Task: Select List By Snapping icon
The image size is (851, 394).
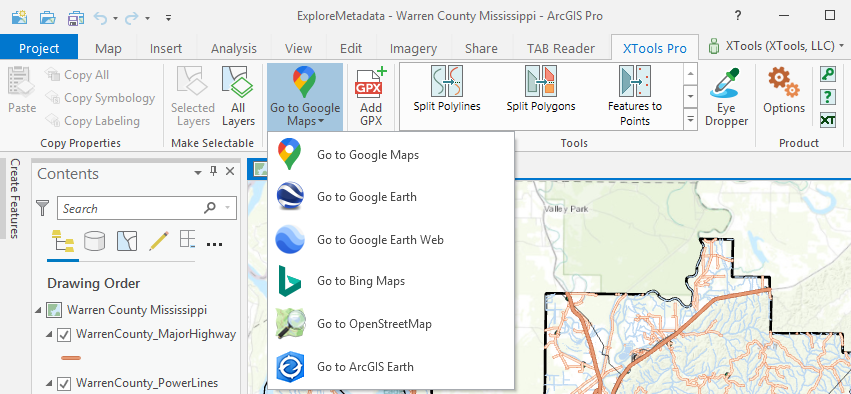Action: [188, 240]
